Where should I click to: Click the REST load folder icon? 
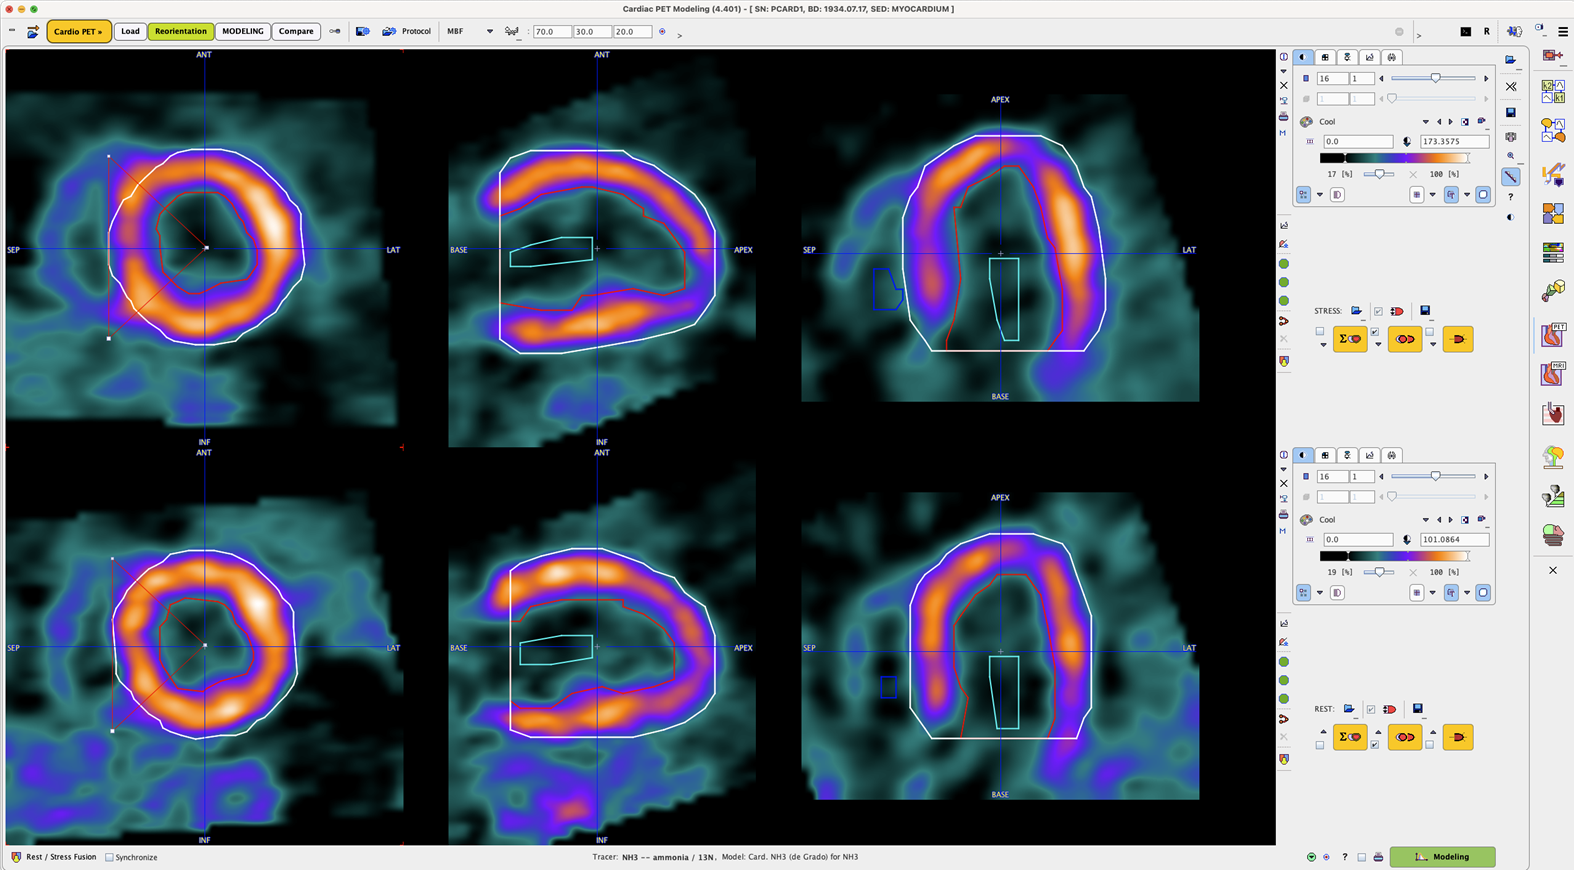(x=1349, y=709)
